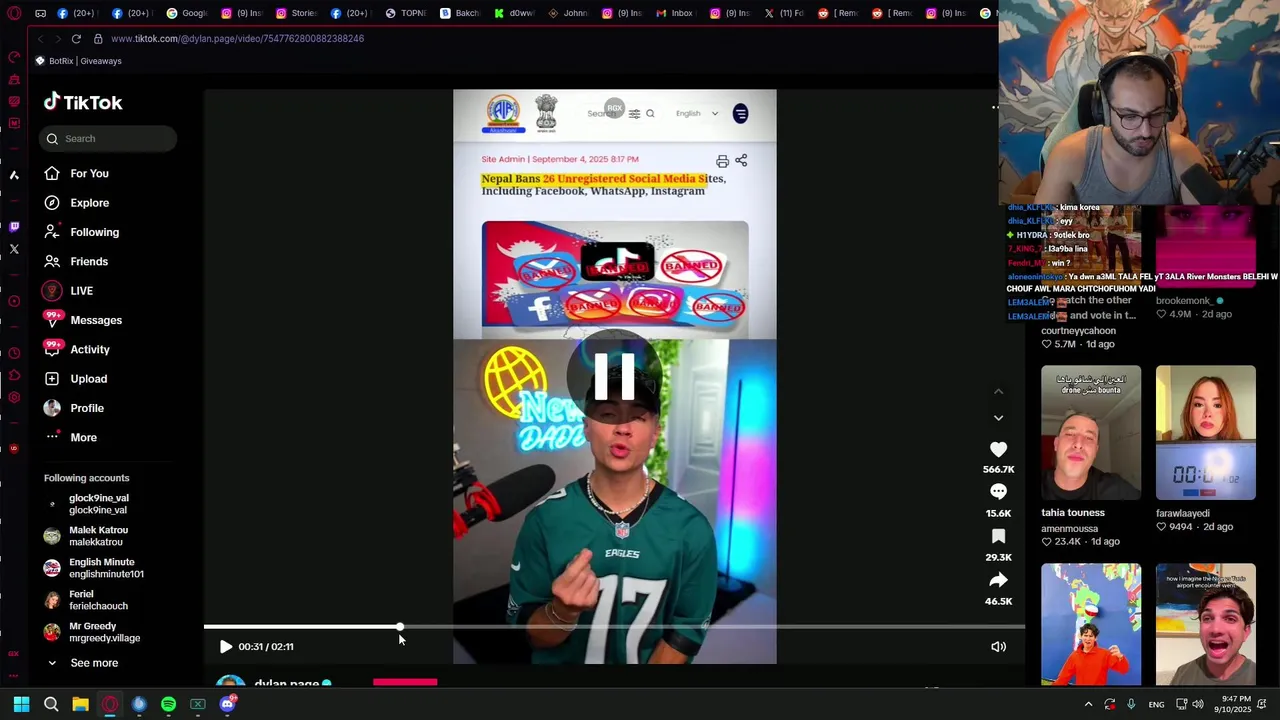The height and width of the screenshot is (720, 1280).
Task: Switch to the Gmail Inbox tab
Action: [x=674, y=13]
